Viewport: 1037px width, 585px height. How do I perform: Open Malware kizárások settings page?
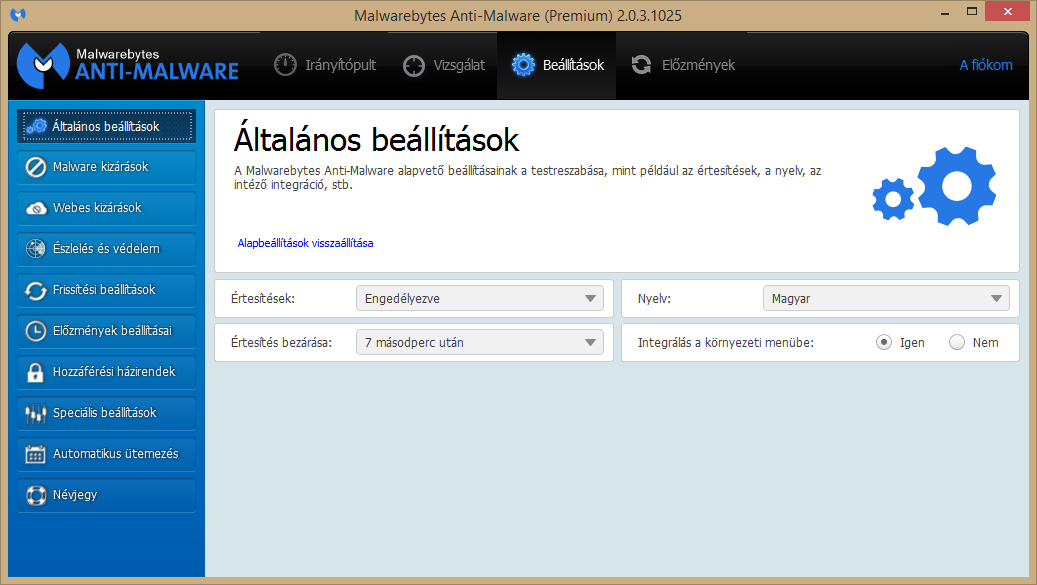click(x=106, y=167)
